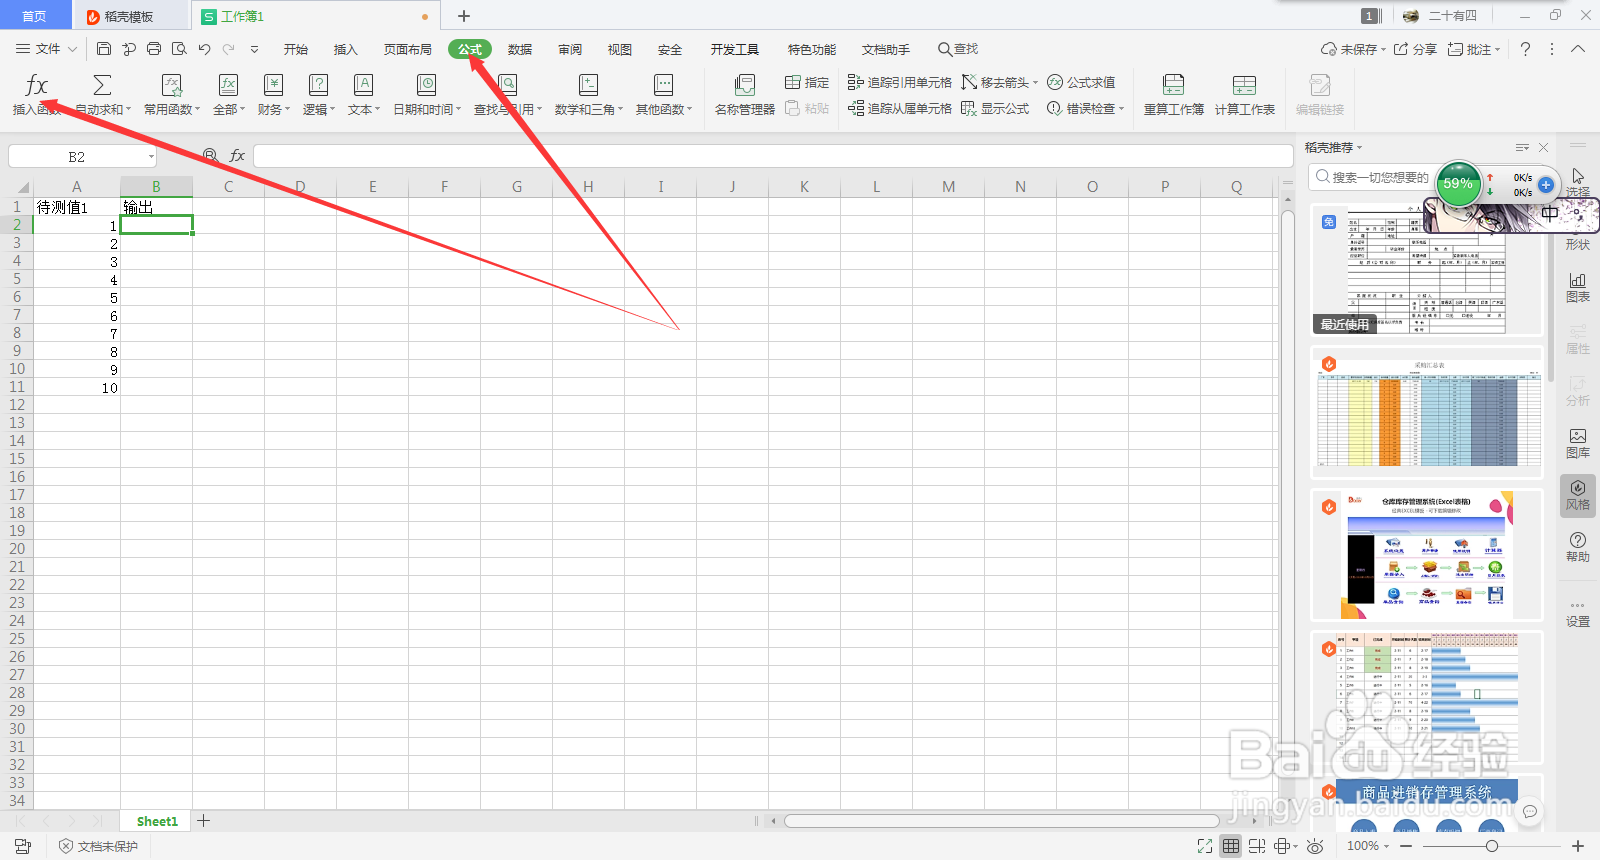This screenshot has width=1600, height=860.
Task: Click the zoom out minus button
Action: (x=1406, y=846)
